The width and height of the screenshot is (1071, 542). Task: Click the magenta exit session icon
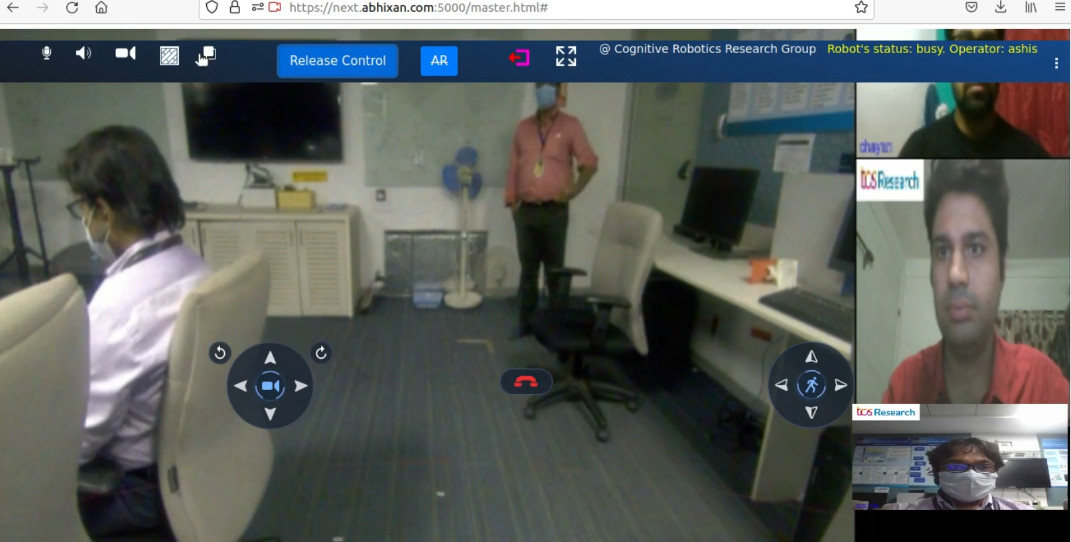519,57
